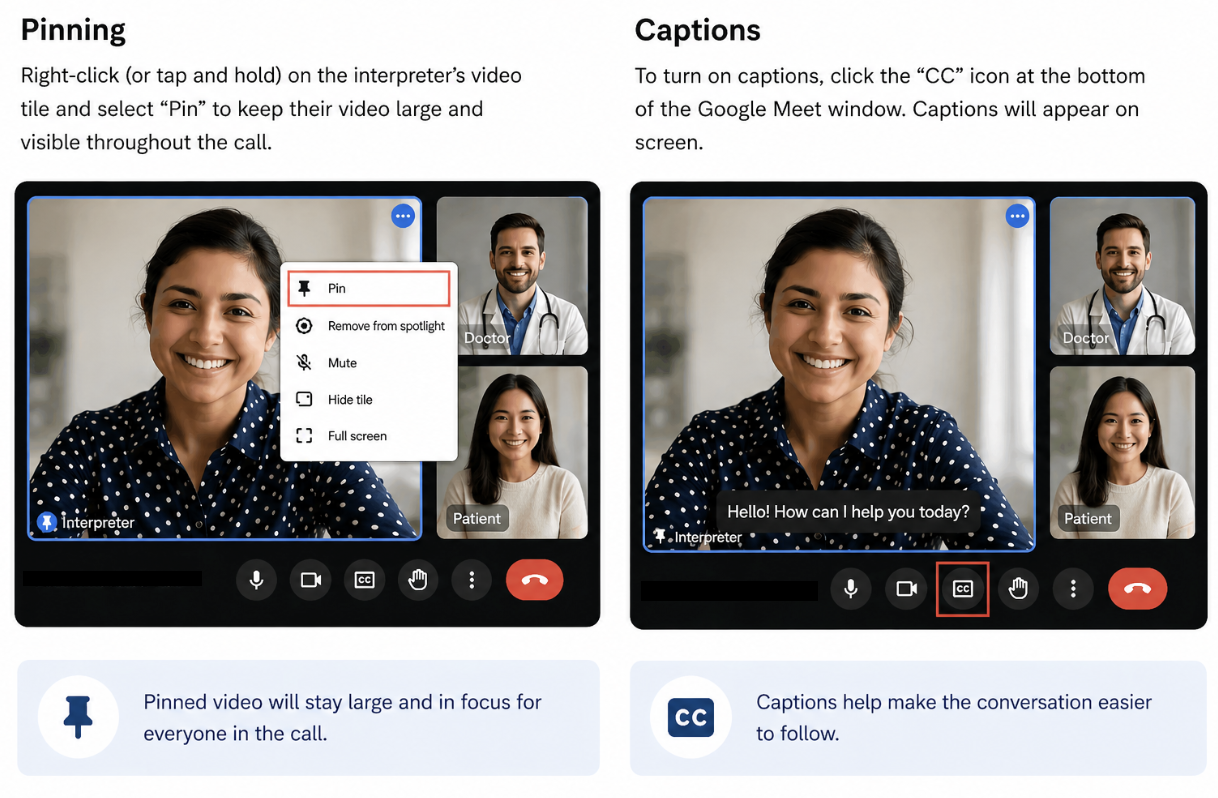This screenshot has height=798, width=1218.
Task: Raise hand in Pinning call toolbar
Action: tap(418, 580)
